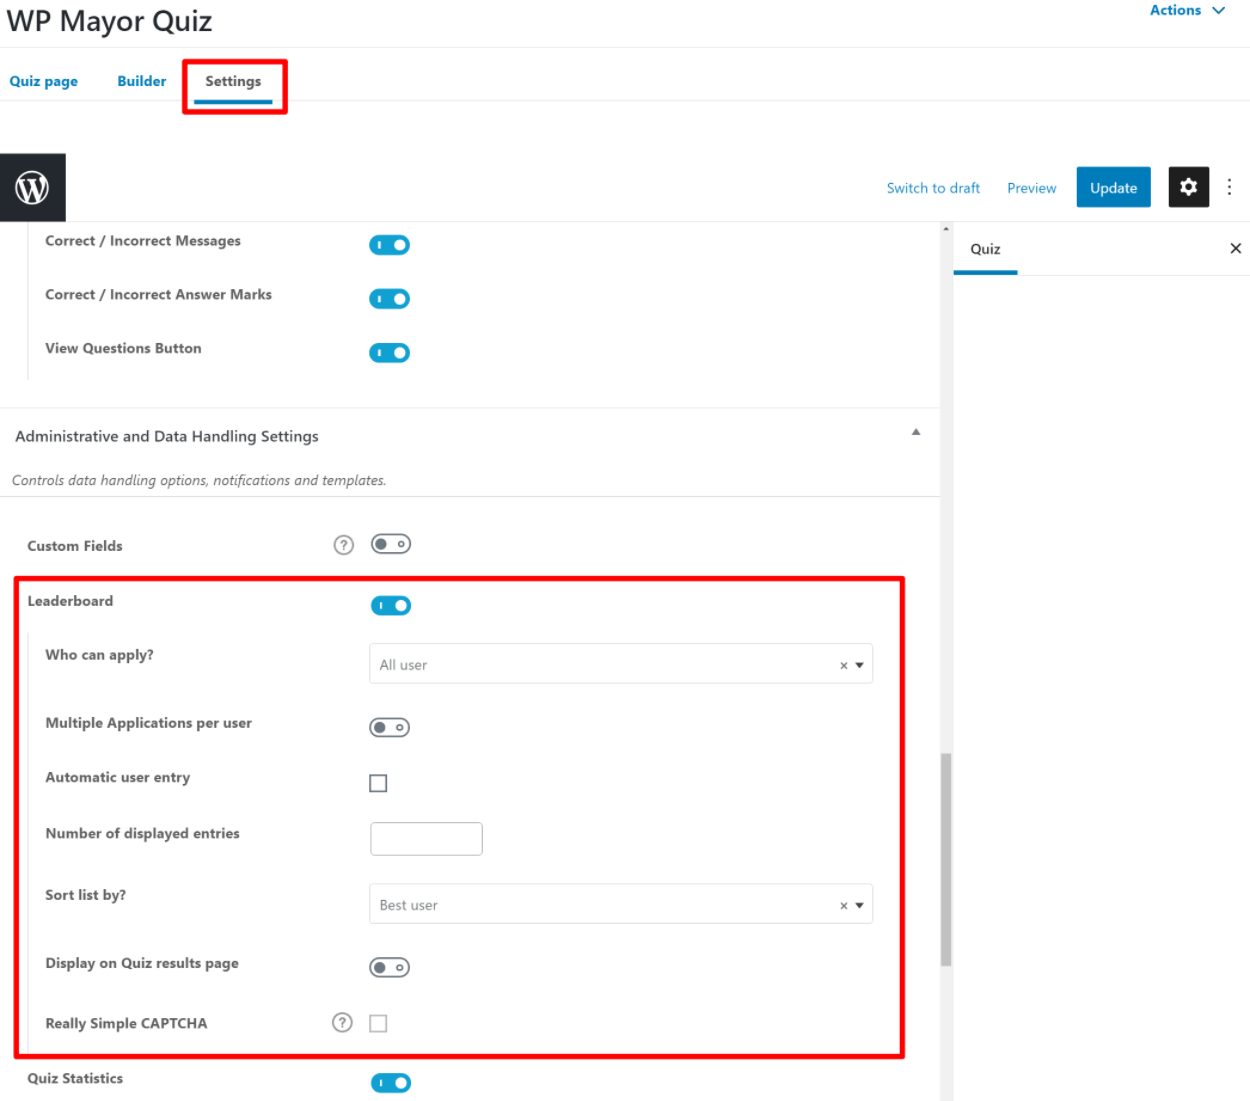This screenshot has height=1101, width=1250.
Task: Click the 'Display on Quiz results page' label
Action: [142, 963]
